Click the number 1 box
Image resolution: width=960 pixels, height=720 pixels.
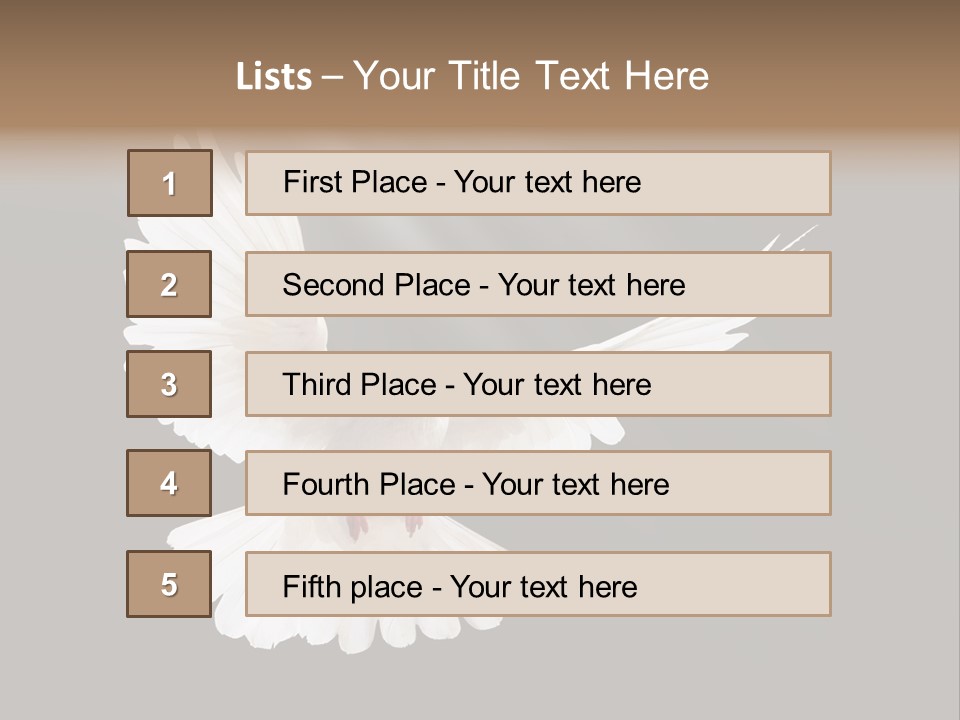(x=170, y=183)
